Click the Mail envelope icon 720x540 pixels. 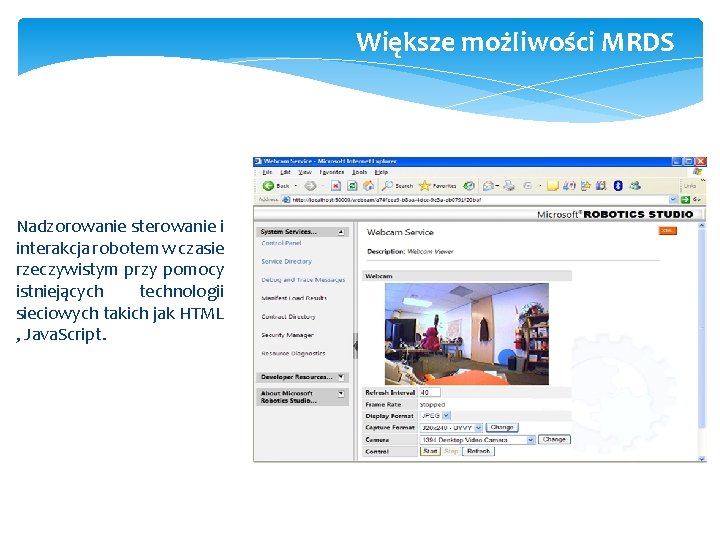click(x=489, y=186)
